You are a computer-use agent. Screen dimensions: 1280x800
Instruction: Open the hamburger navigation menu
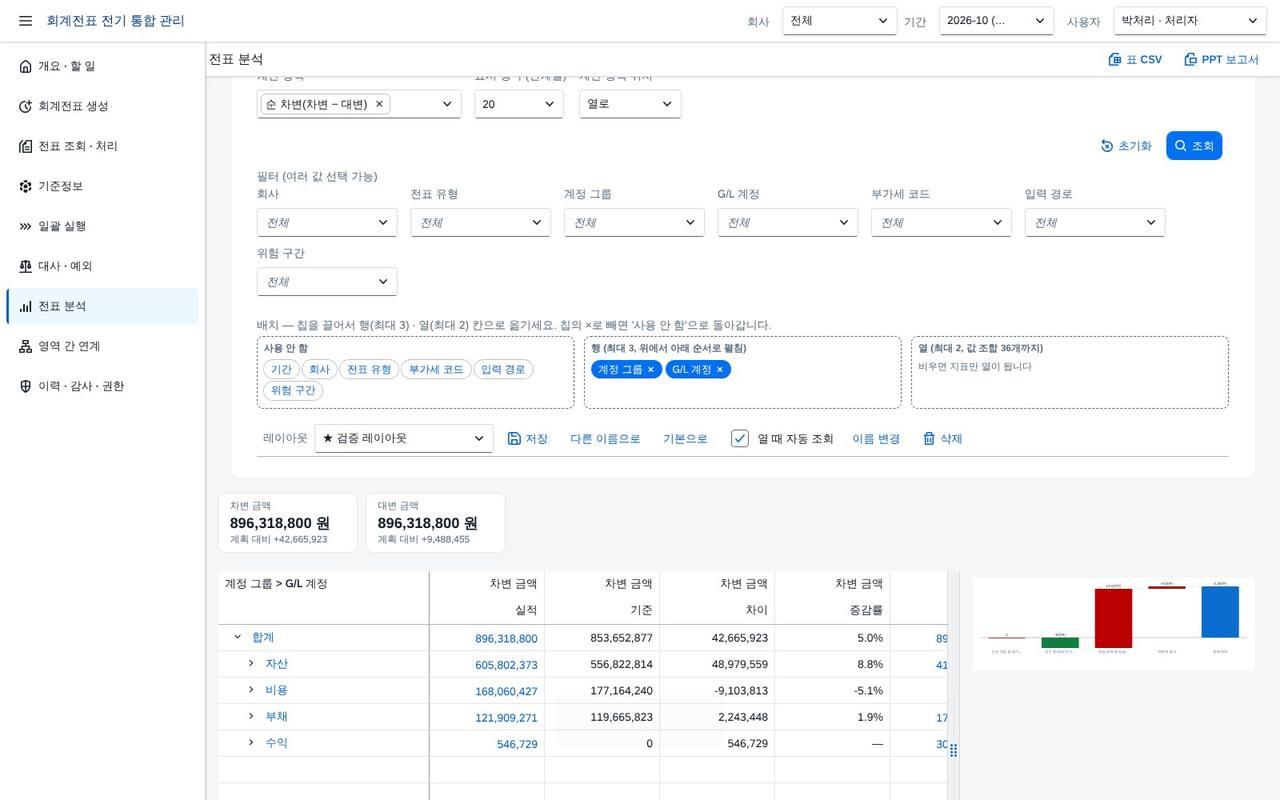tap(25, 21)
